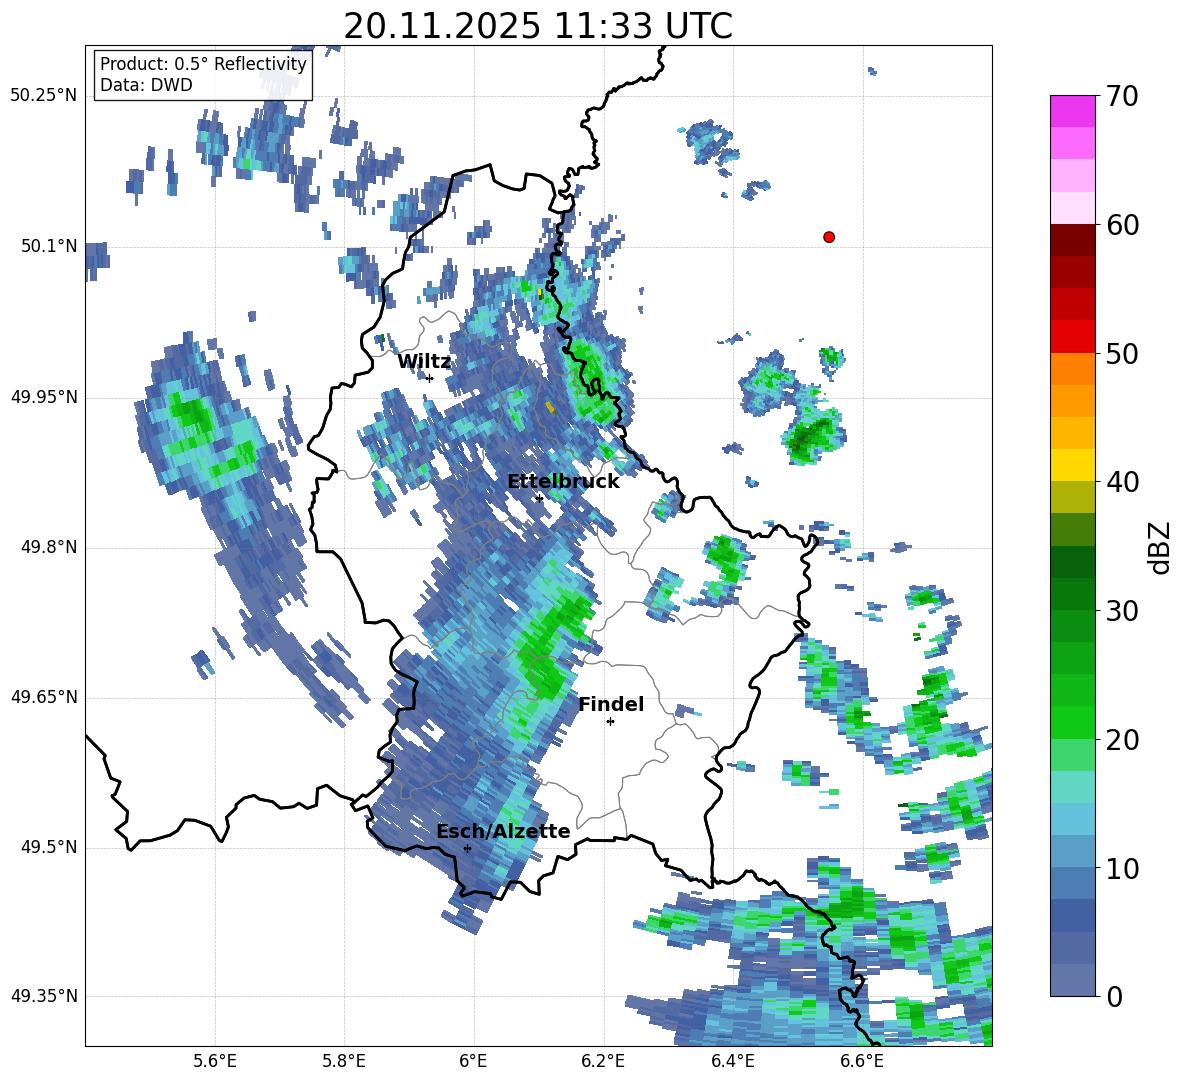Click the 49.95°N latitude label
This screenshot has width=1184, height=1081.
pyautogui.click(x=44, y=397)
